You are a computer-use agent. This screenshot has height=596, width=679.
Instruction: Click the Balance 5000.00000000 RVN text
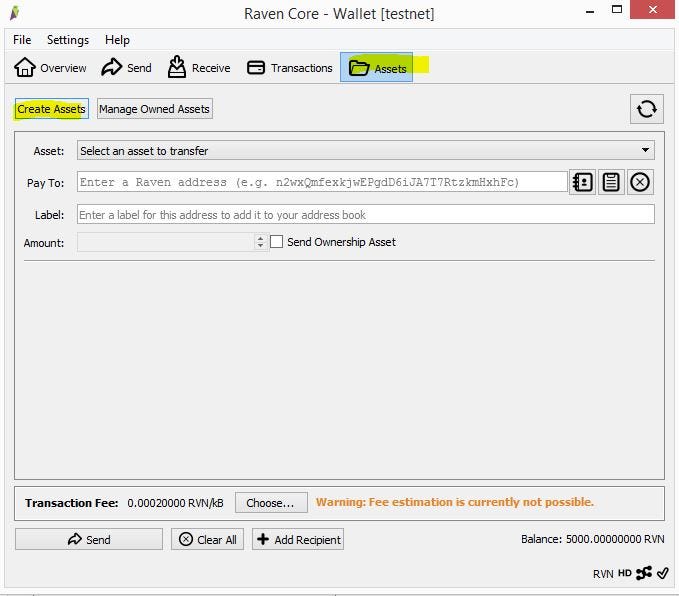coord(592,539)
